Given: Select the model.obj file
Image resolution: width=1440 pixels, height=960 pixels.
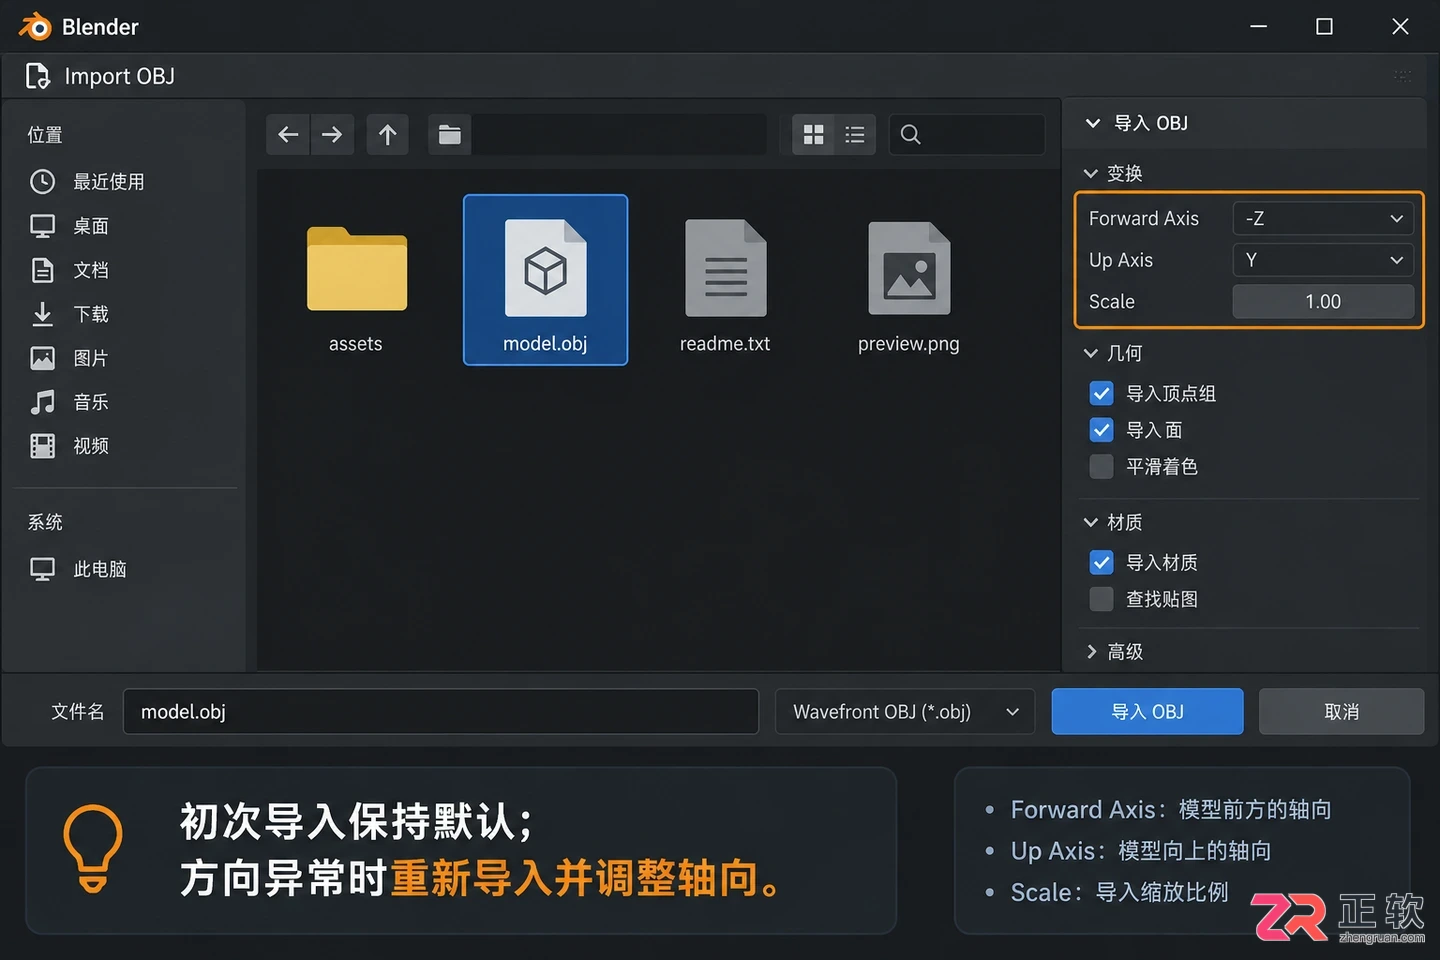Looking at the screenshot, I should [545, 280].
